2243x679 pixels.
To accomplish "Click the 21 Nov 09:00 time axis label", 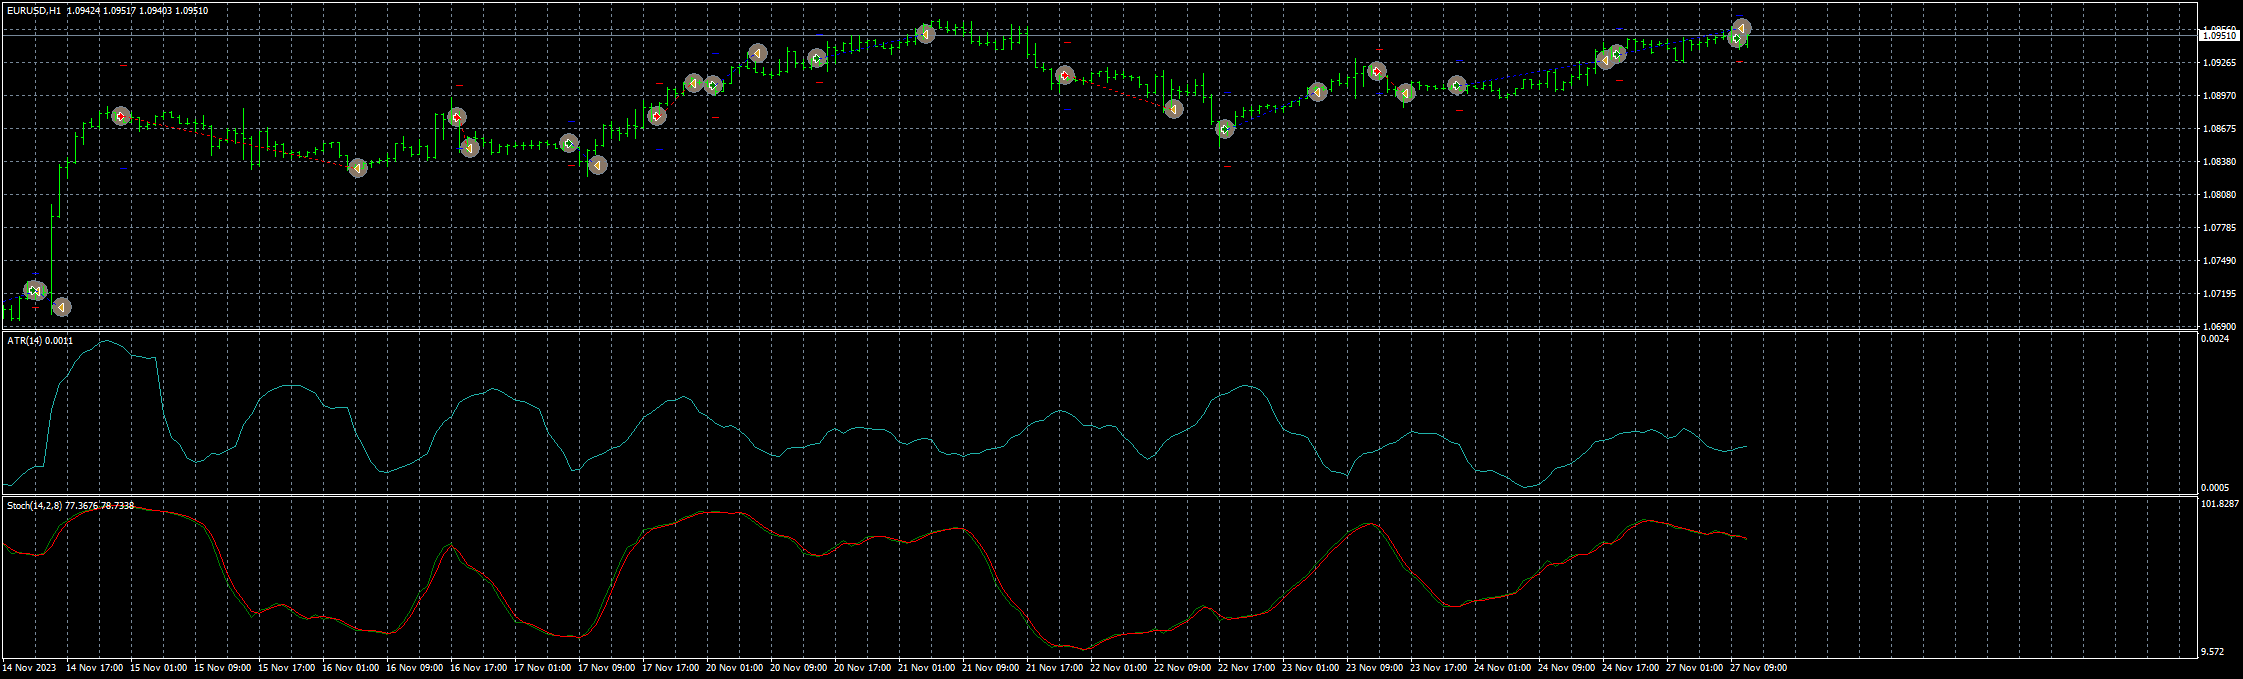I will (x=990, y=667).
